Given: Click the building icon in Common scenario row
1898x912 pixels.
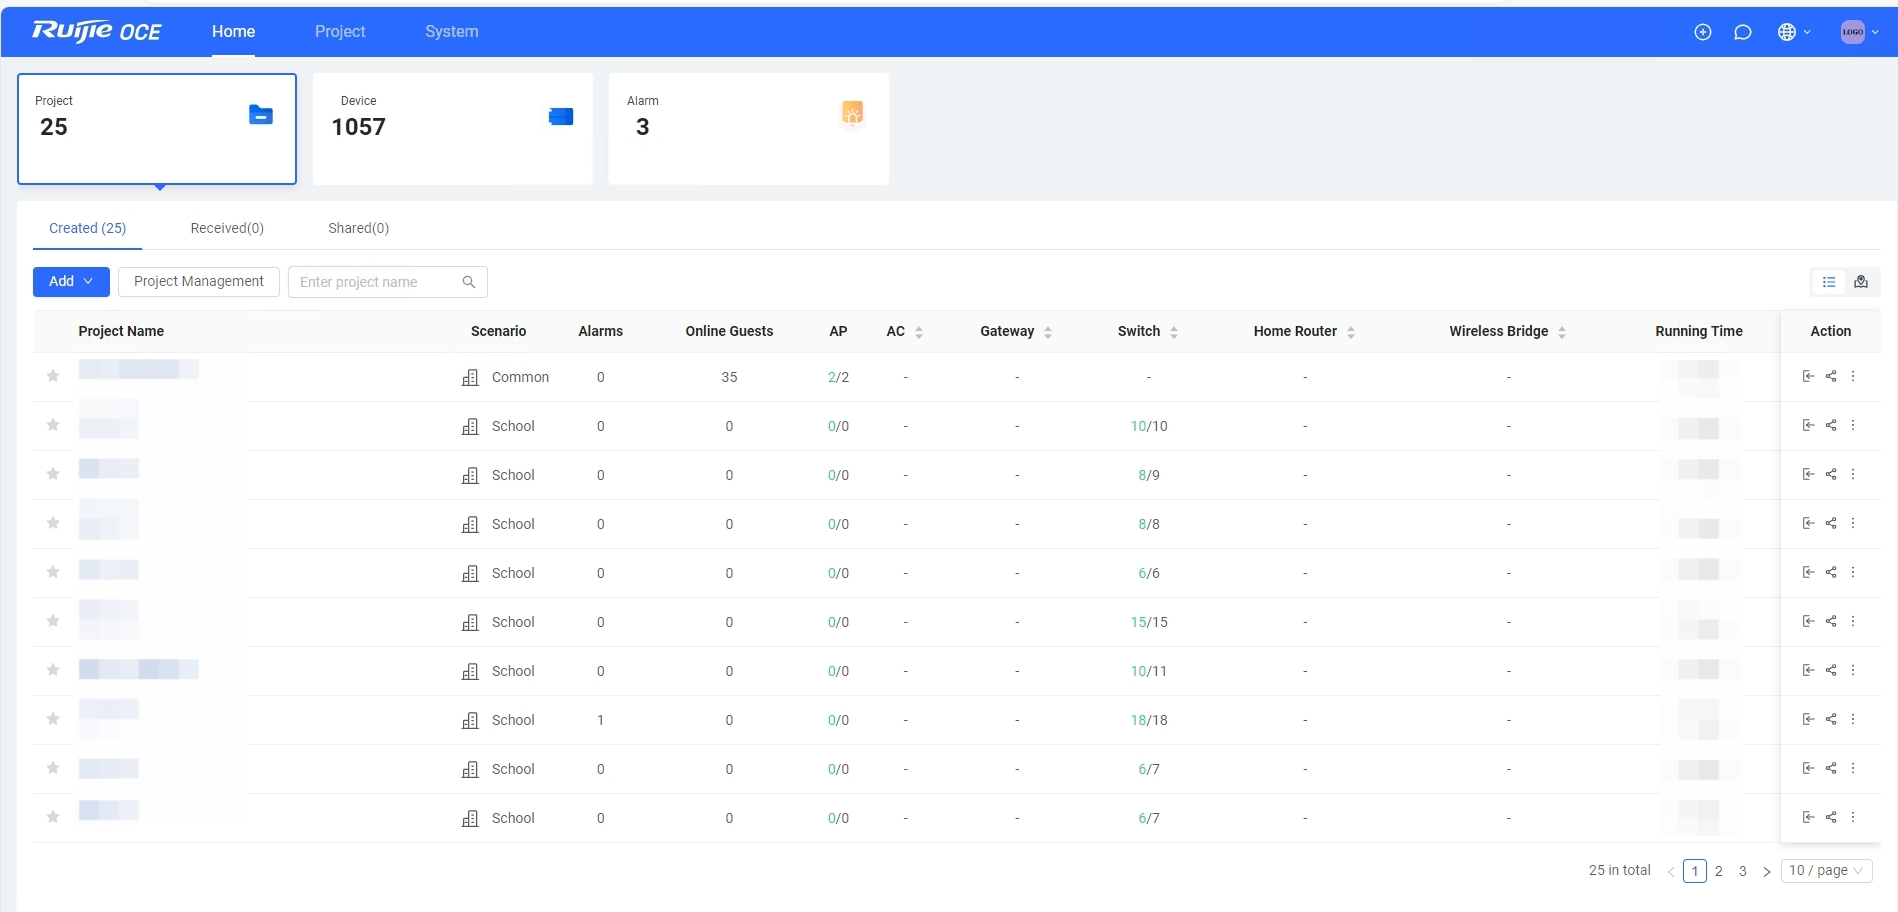Looking at the screenshot, I should coord(470,377).
